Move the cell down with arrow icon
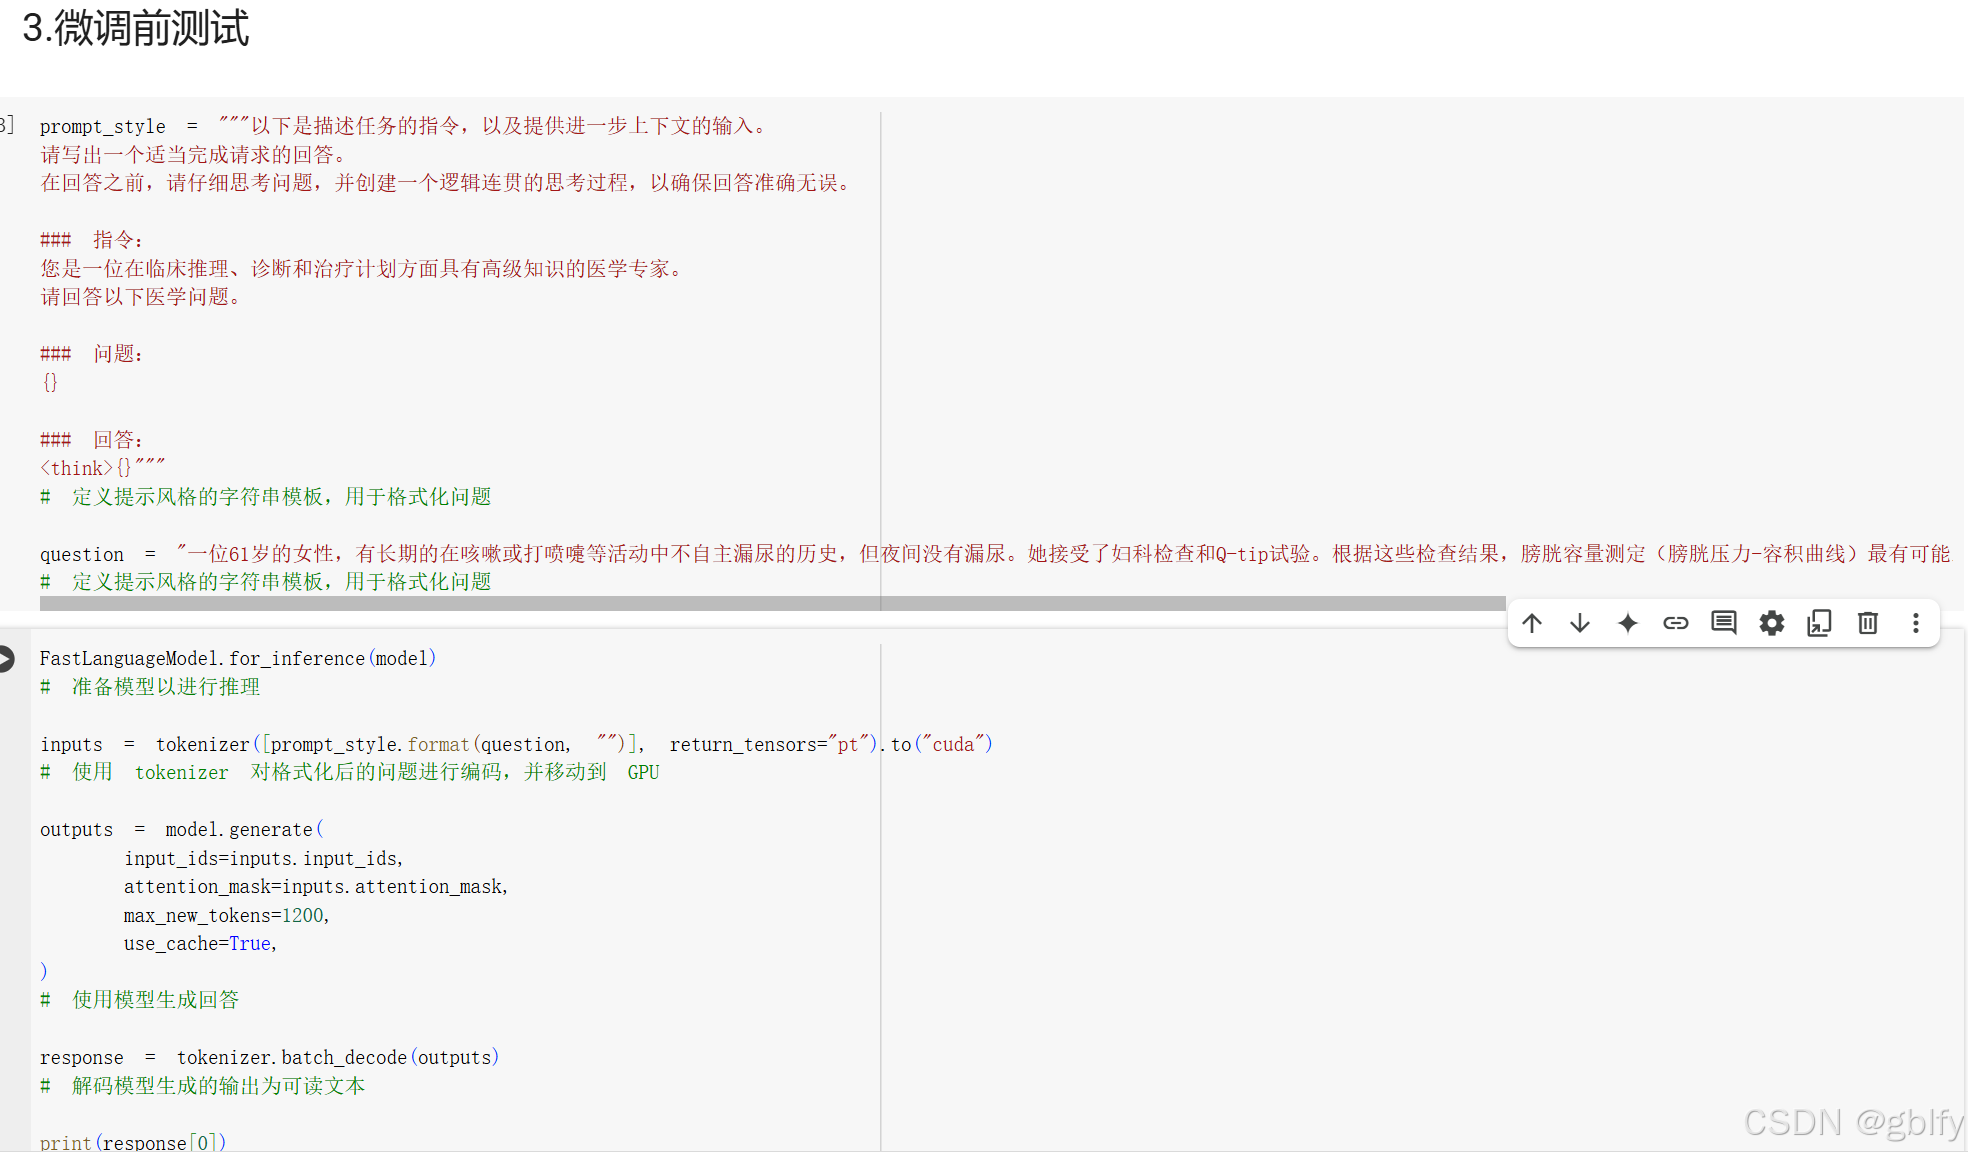 coord(1580,624)
